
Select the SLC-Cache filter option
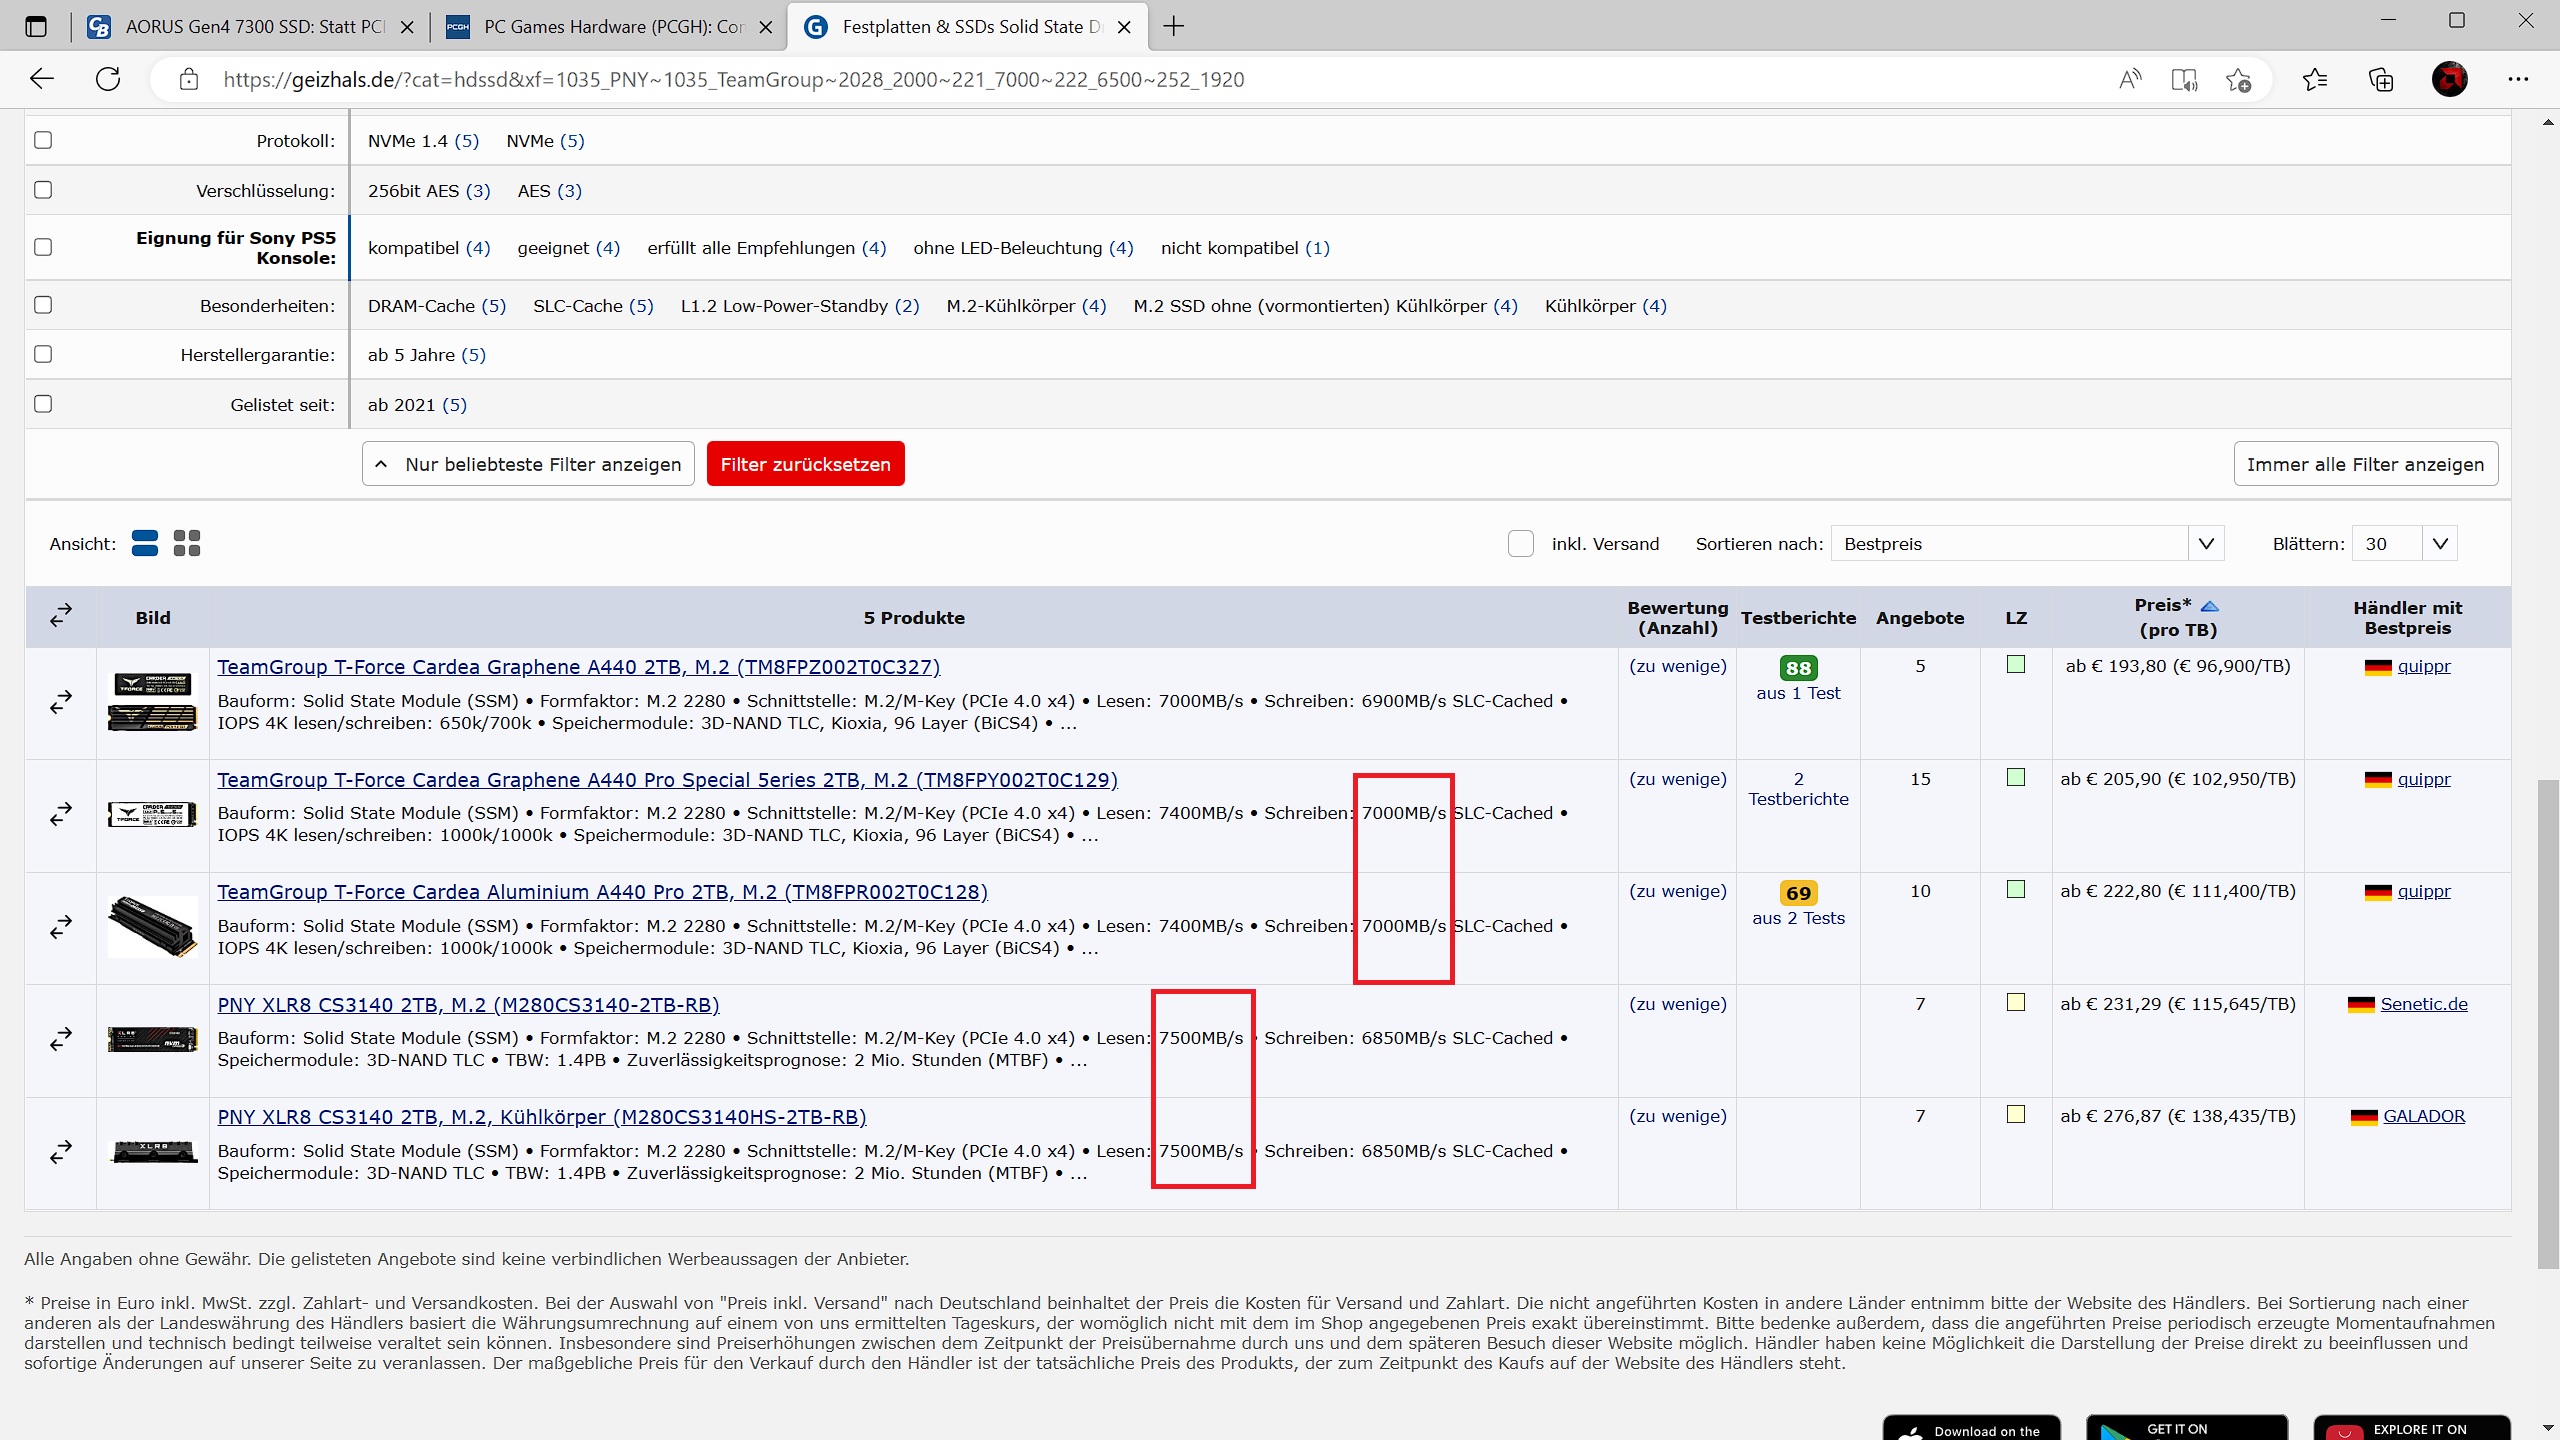593,306
